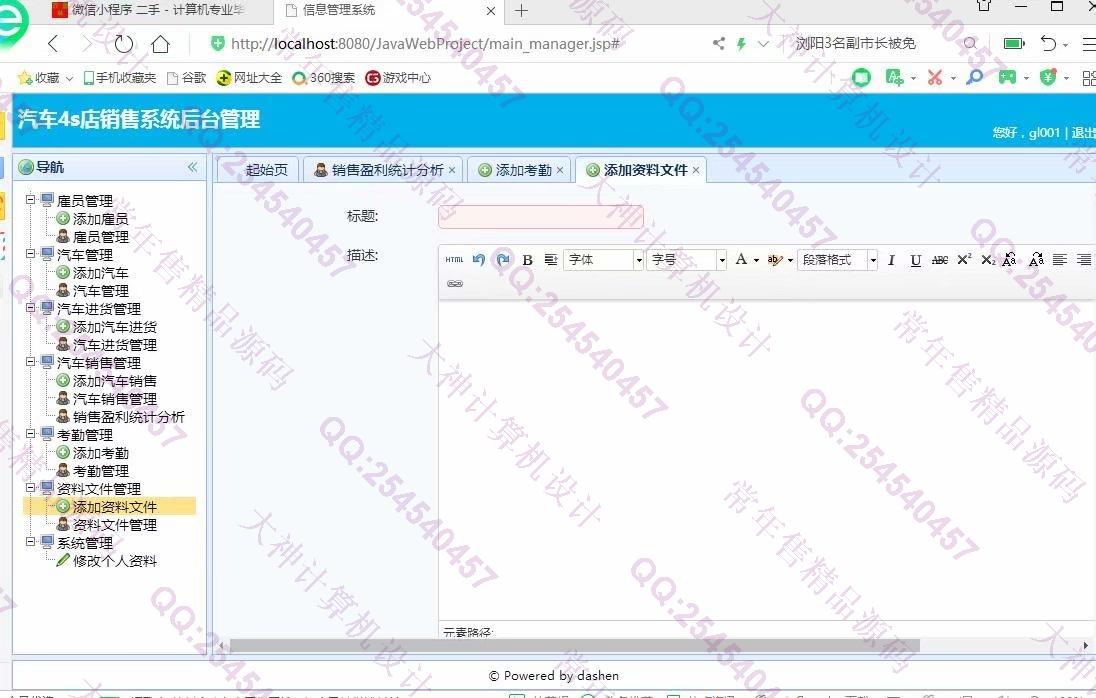
Task: Open 手机收藏夹 bookmark folder
Action: coord(120,78)
